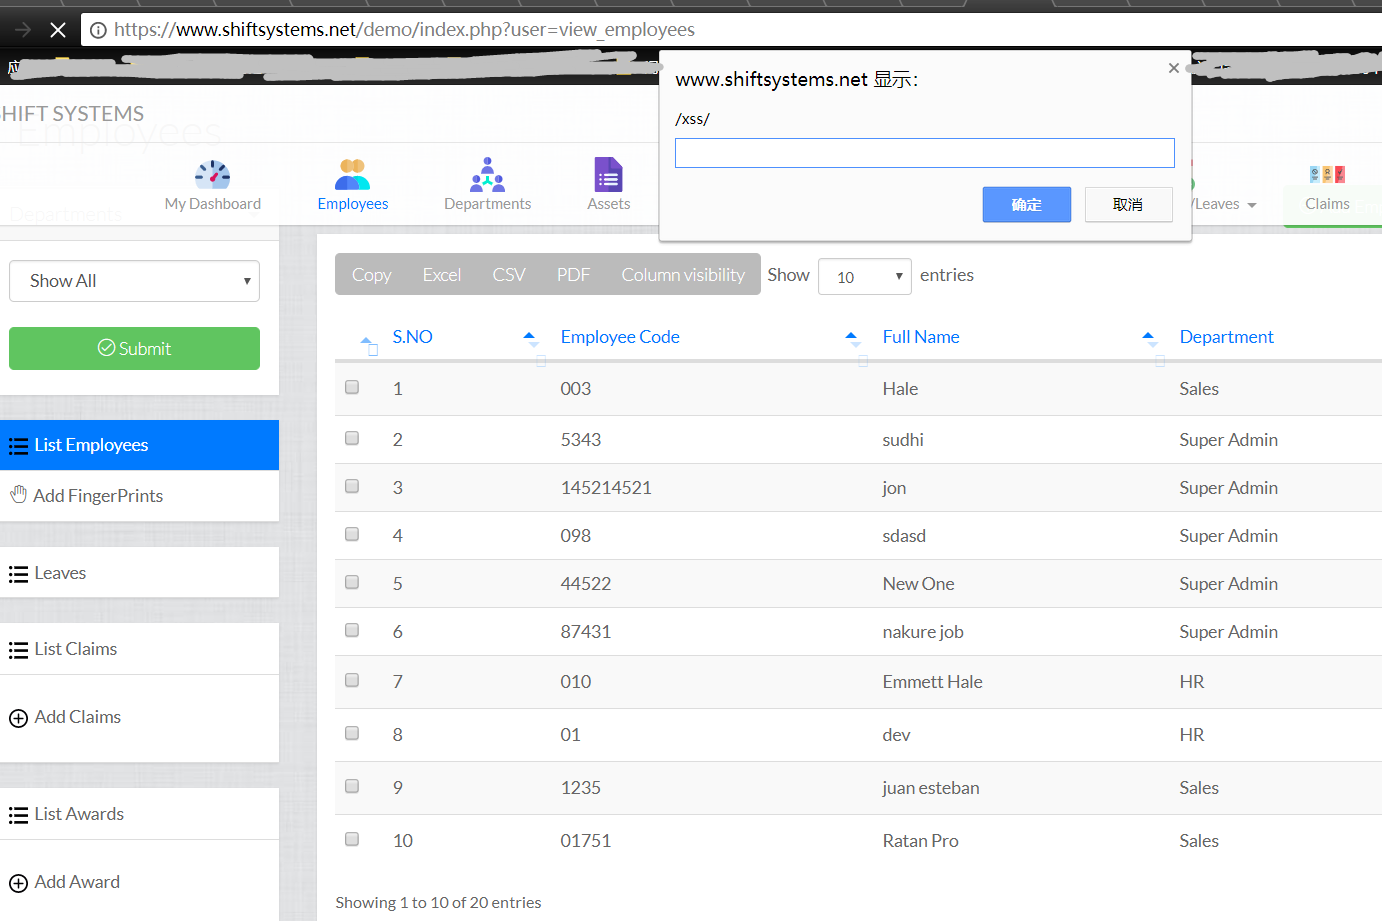1382x921 pixels.
Task: Tick checkbox for employee sudhi row
Action: (x=352, y=438)
